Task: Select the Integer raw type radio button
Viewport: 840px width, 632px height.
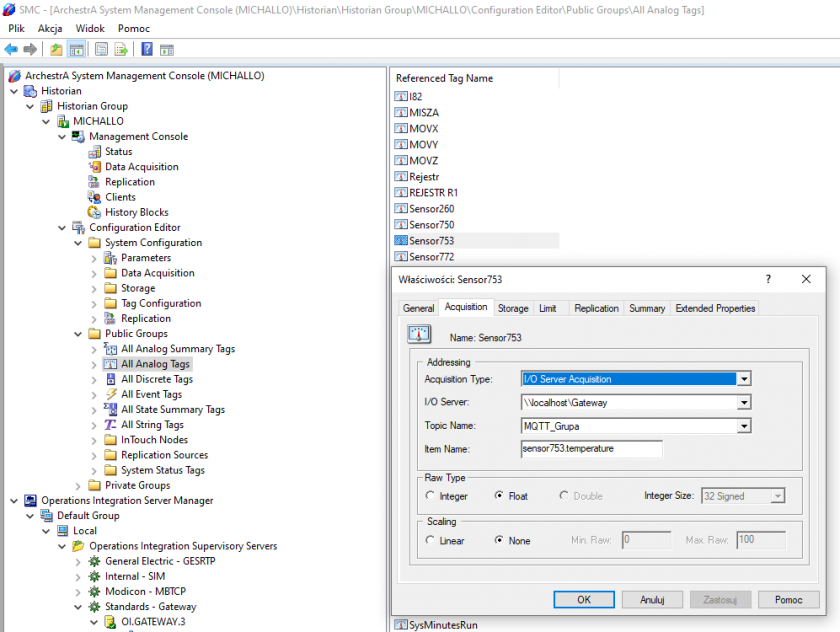Action: point(431,496)
